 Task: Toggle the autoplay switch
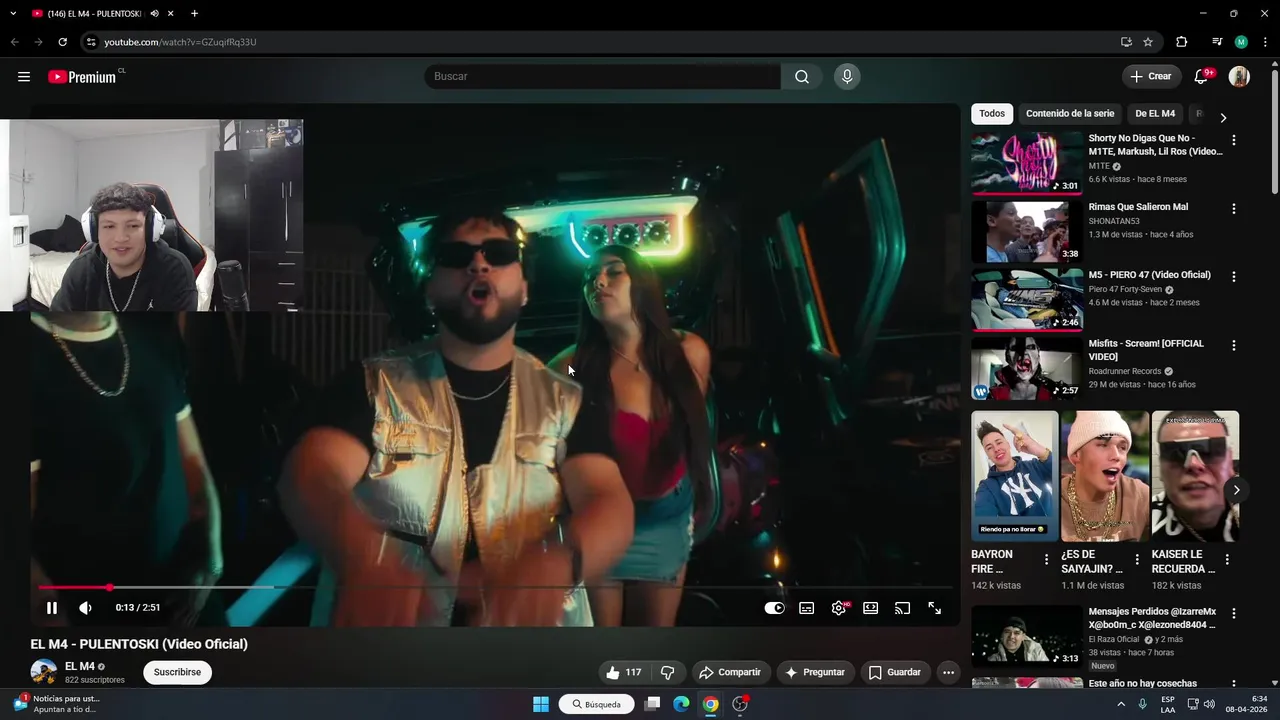(775, 608)
